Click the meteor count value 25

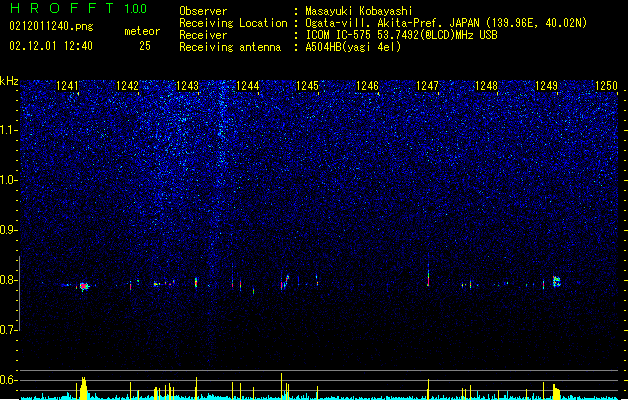tap(145, 46)
